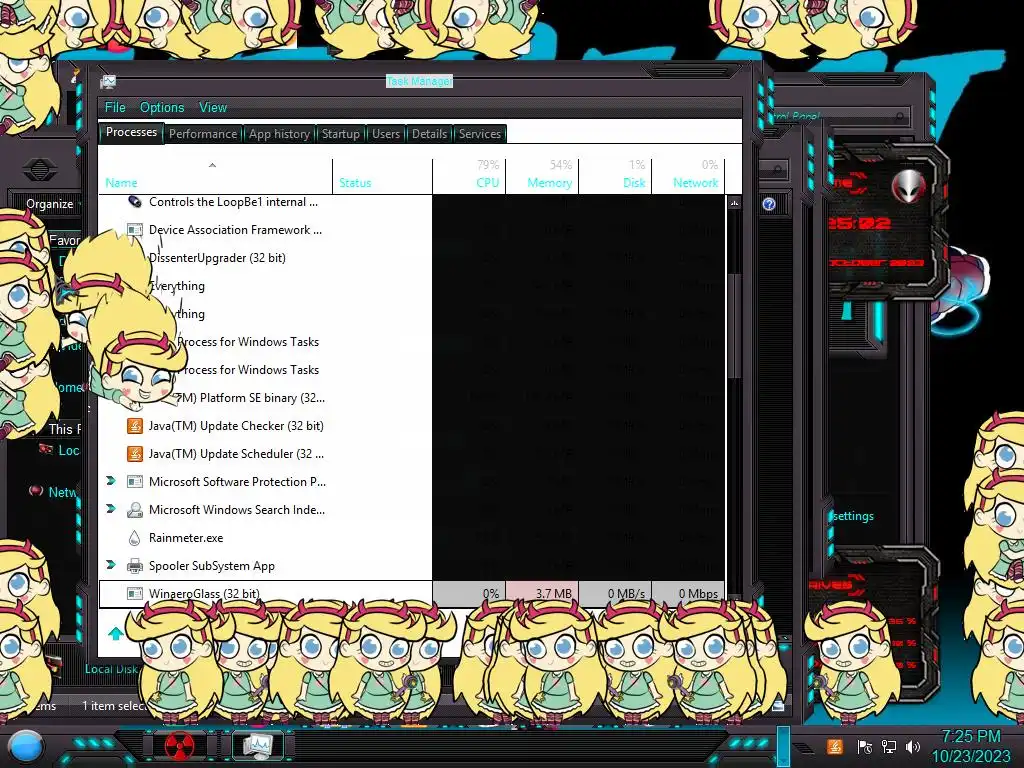The width and height of the screenshot is (1024, 768).
Task: Click the Spooler SubSystem printer icon
Action: pyautogui.click(x=135, y=566)
